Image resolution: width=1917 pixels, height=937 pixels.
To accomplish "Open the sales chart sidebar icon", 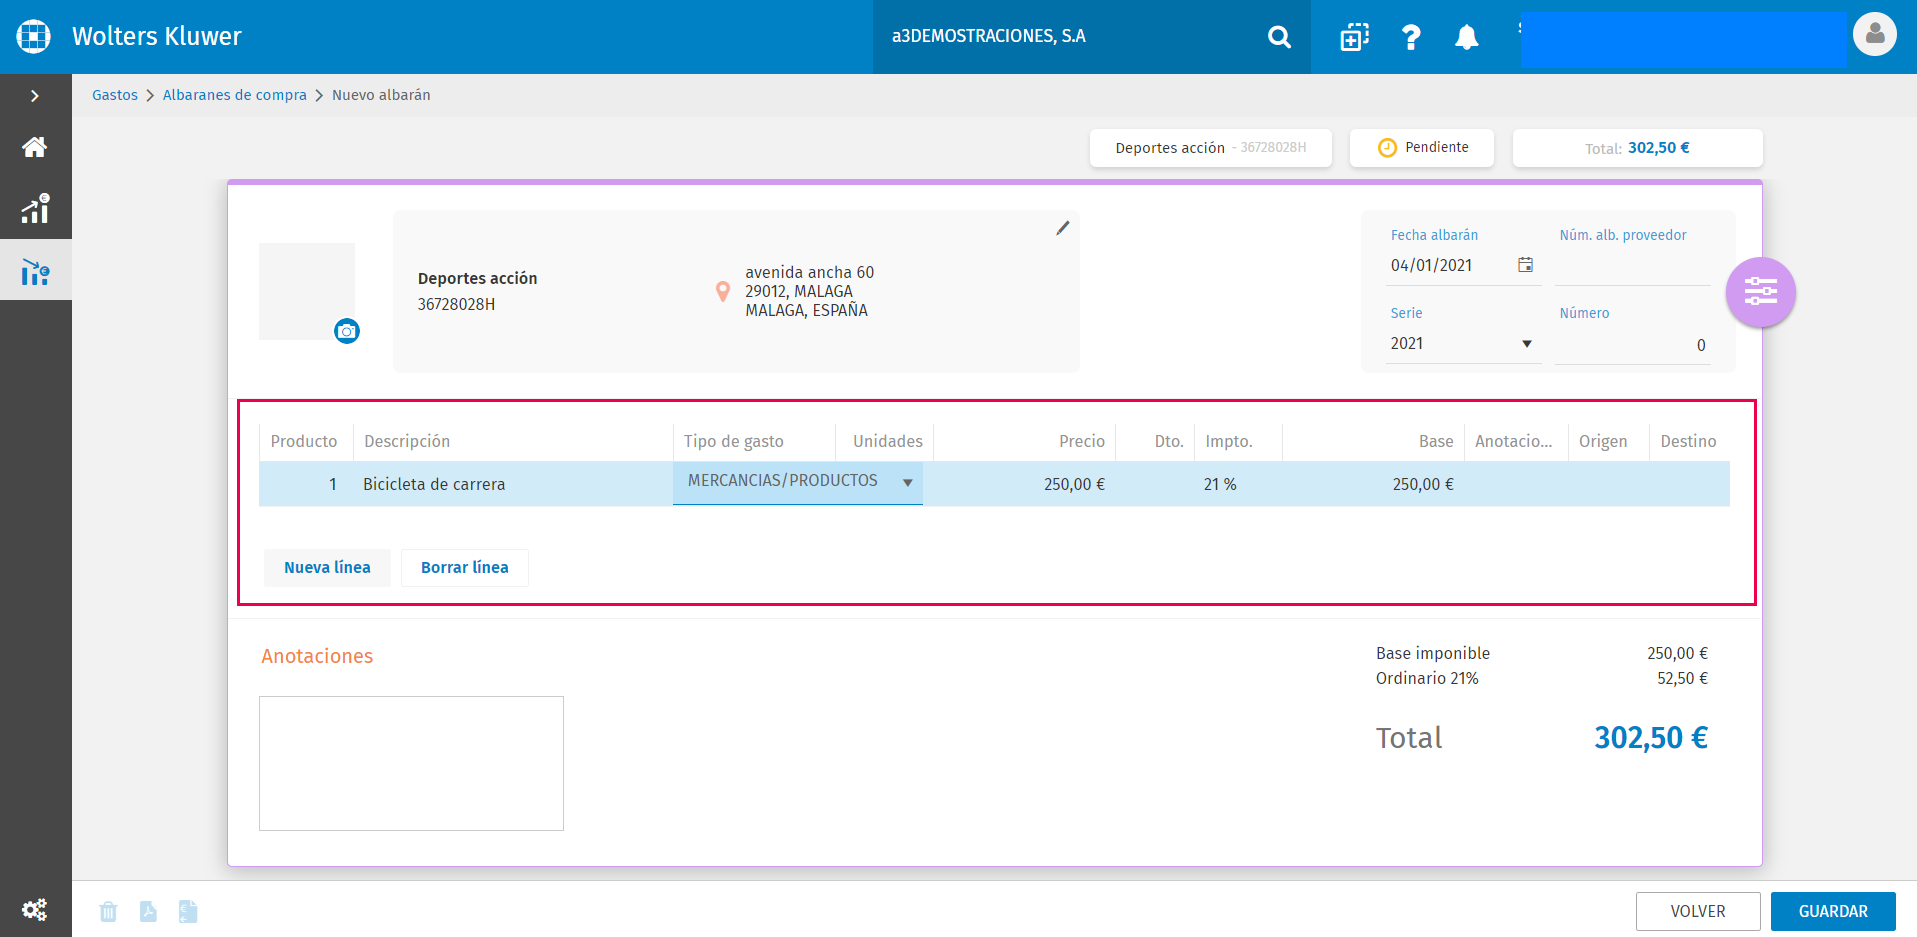I will (35, 208).
